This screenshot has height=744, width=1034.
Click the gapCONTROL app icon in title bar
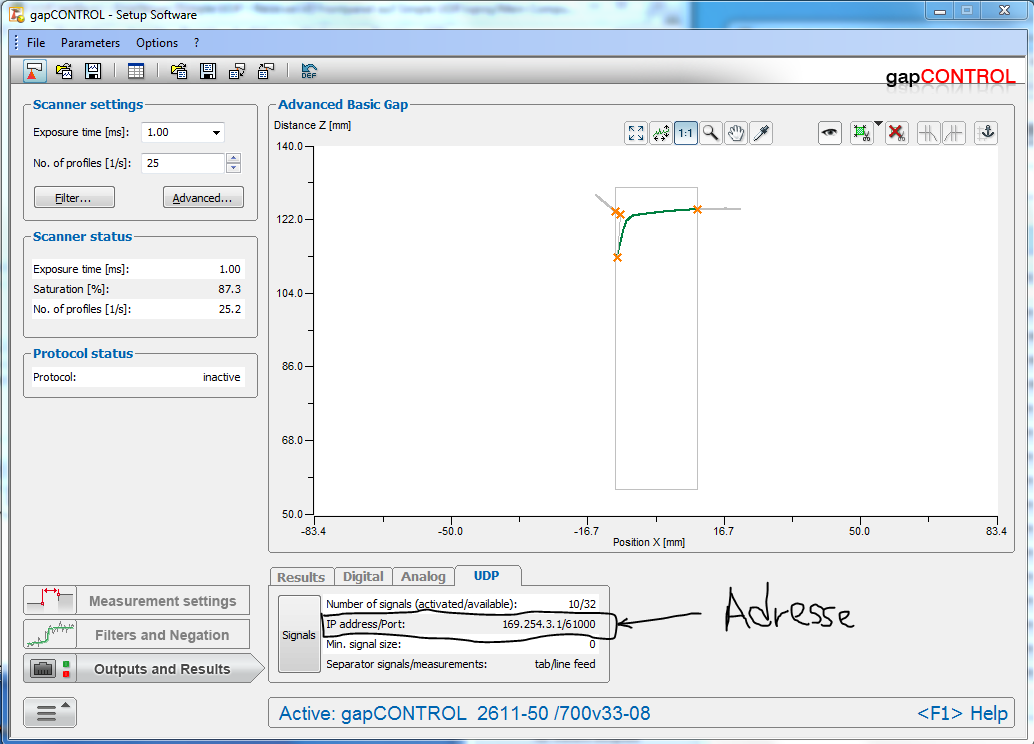17,13
